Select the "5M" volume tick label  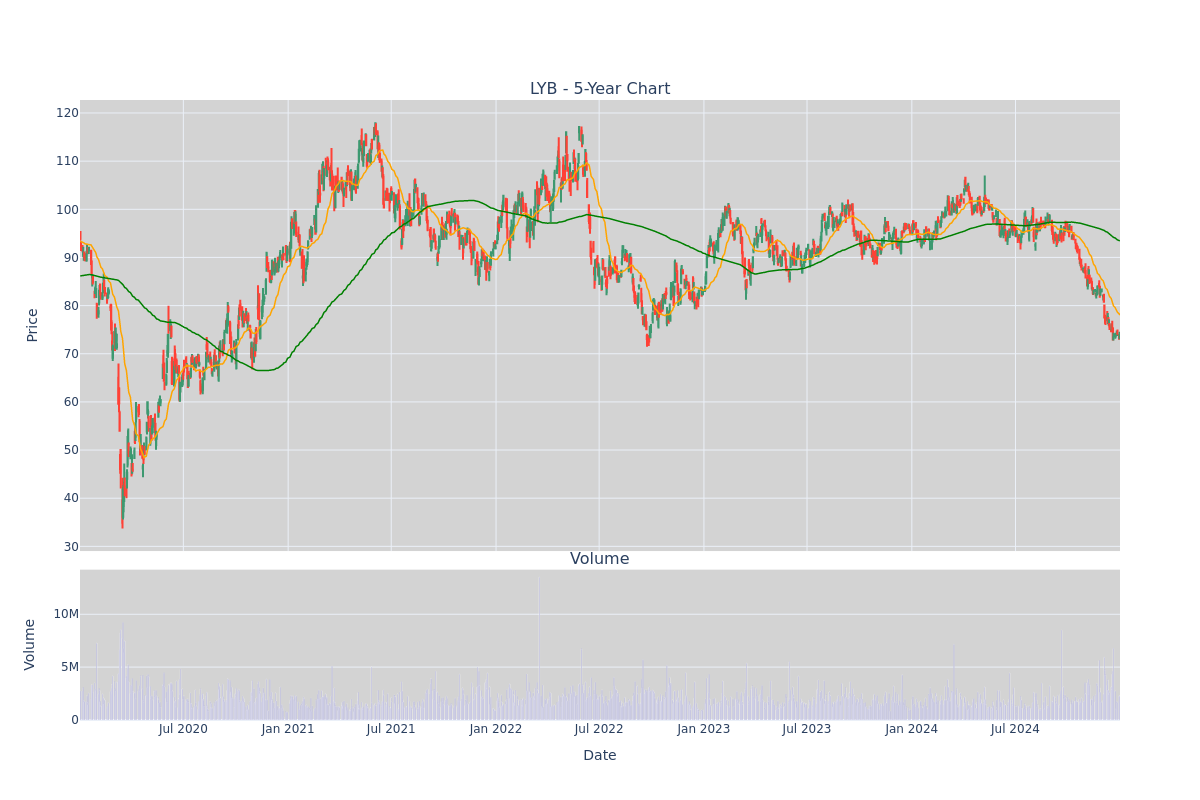click(x=70, y=667)
